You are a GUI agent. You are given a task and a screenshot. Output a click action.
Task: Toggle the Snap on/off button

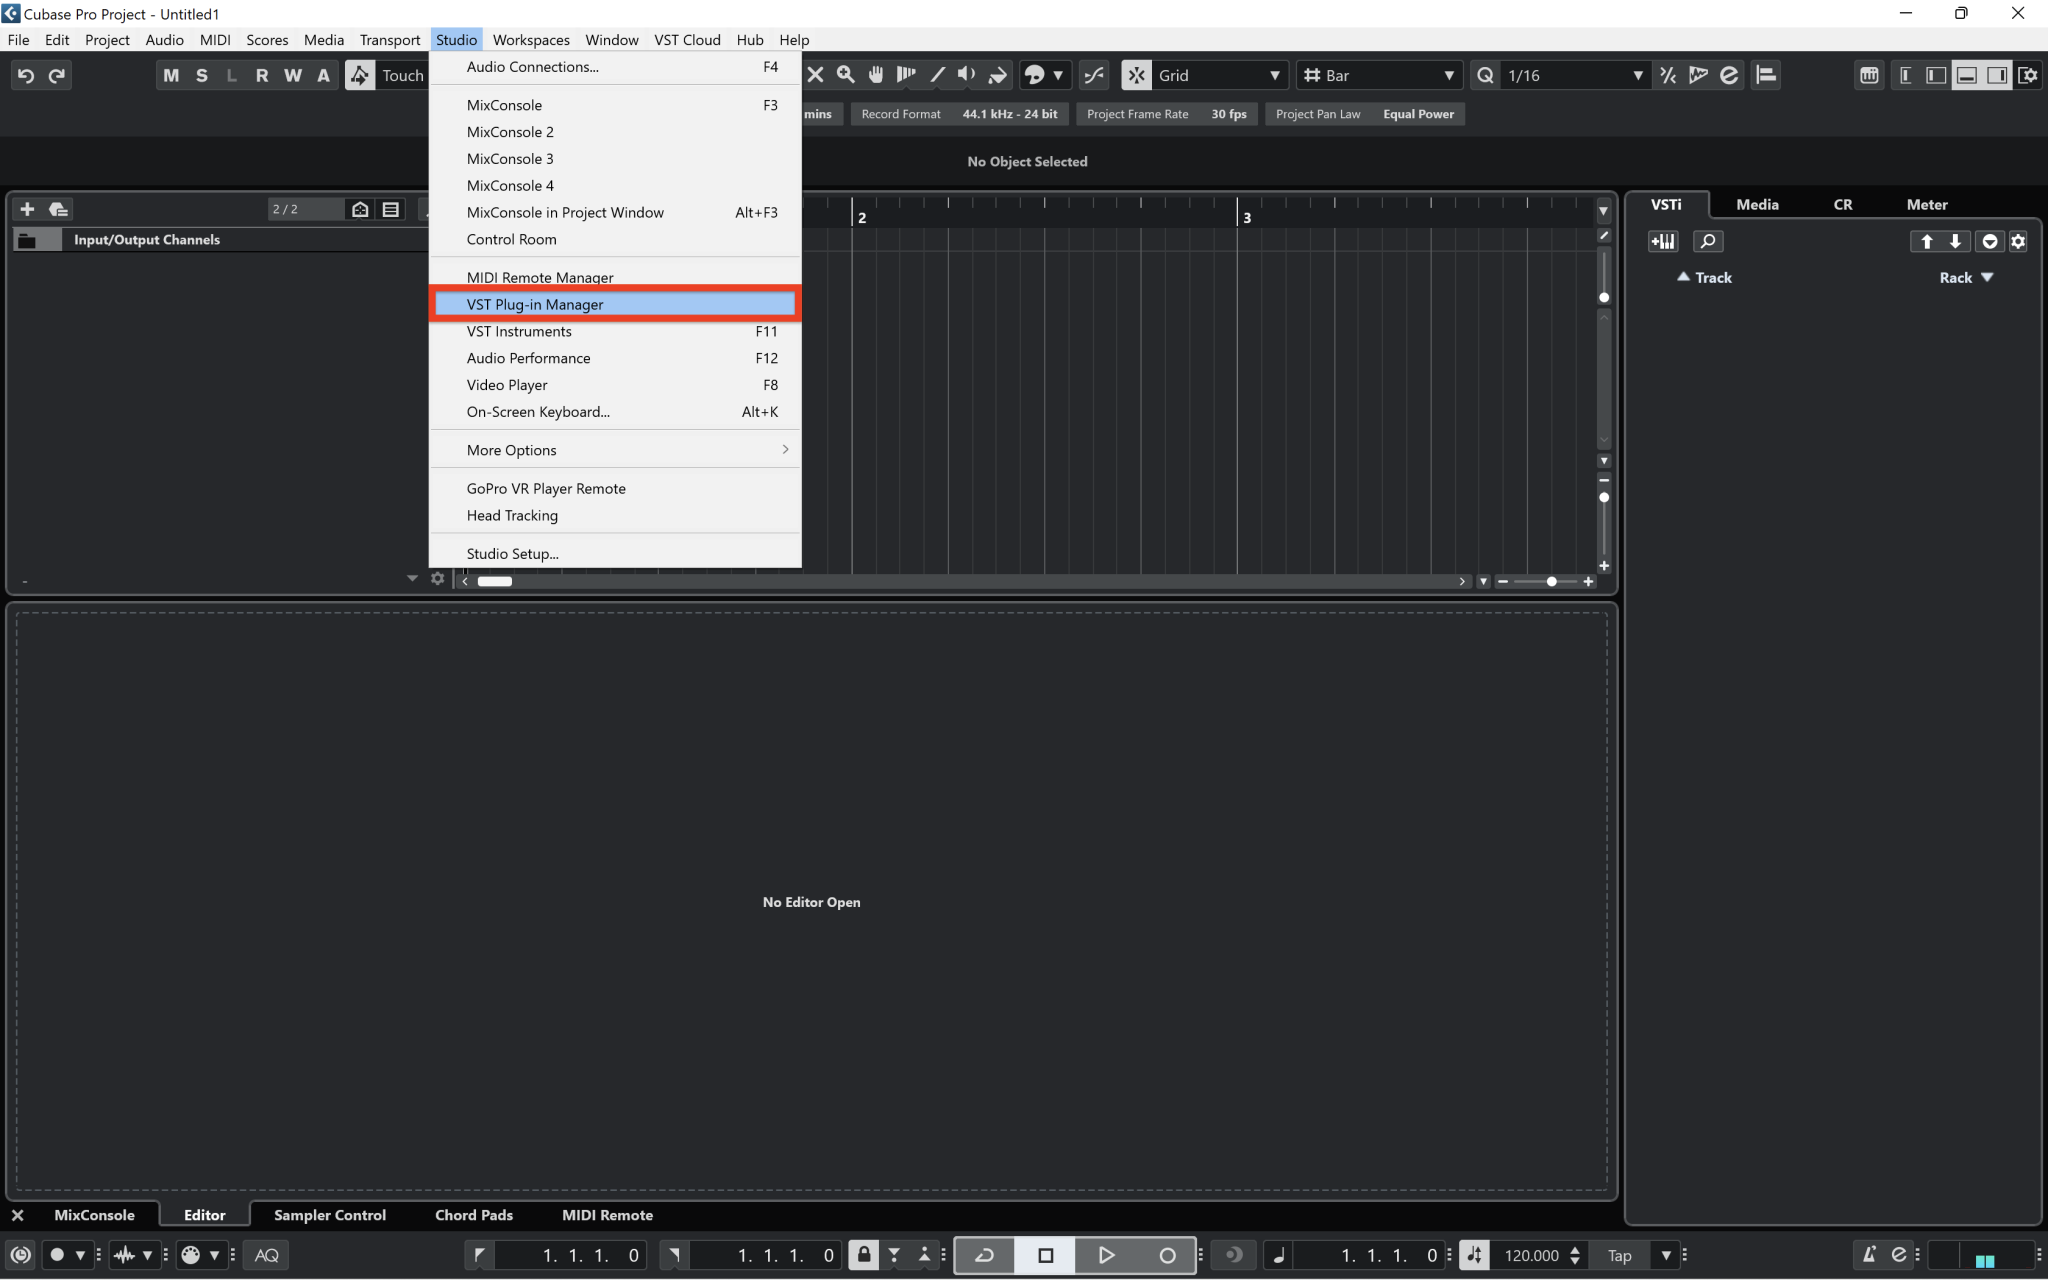click(x=1136, y=75)
